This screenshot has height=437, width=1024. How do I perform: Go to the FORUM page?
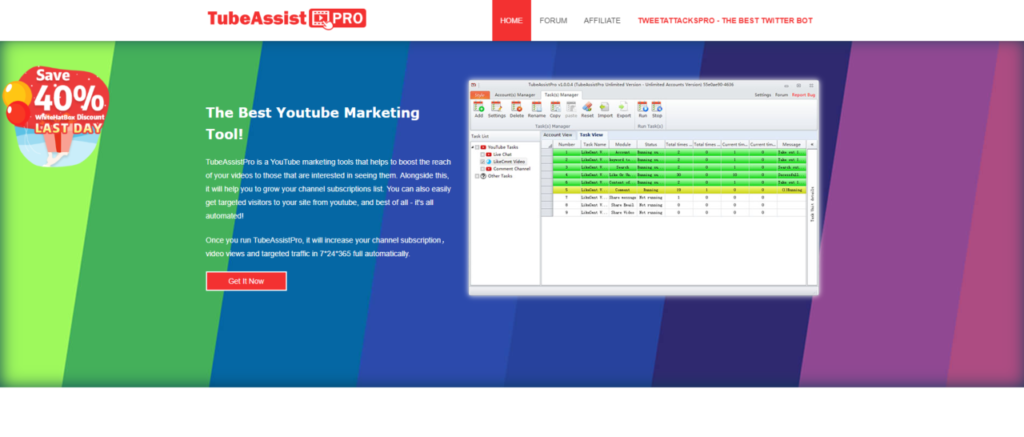553,20
